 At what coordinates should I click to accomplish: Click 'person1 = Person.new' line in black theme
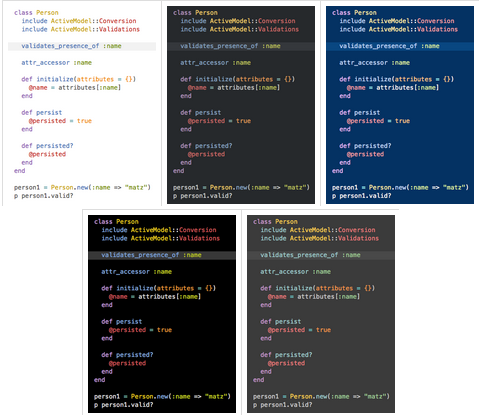(x=162, y=396)
